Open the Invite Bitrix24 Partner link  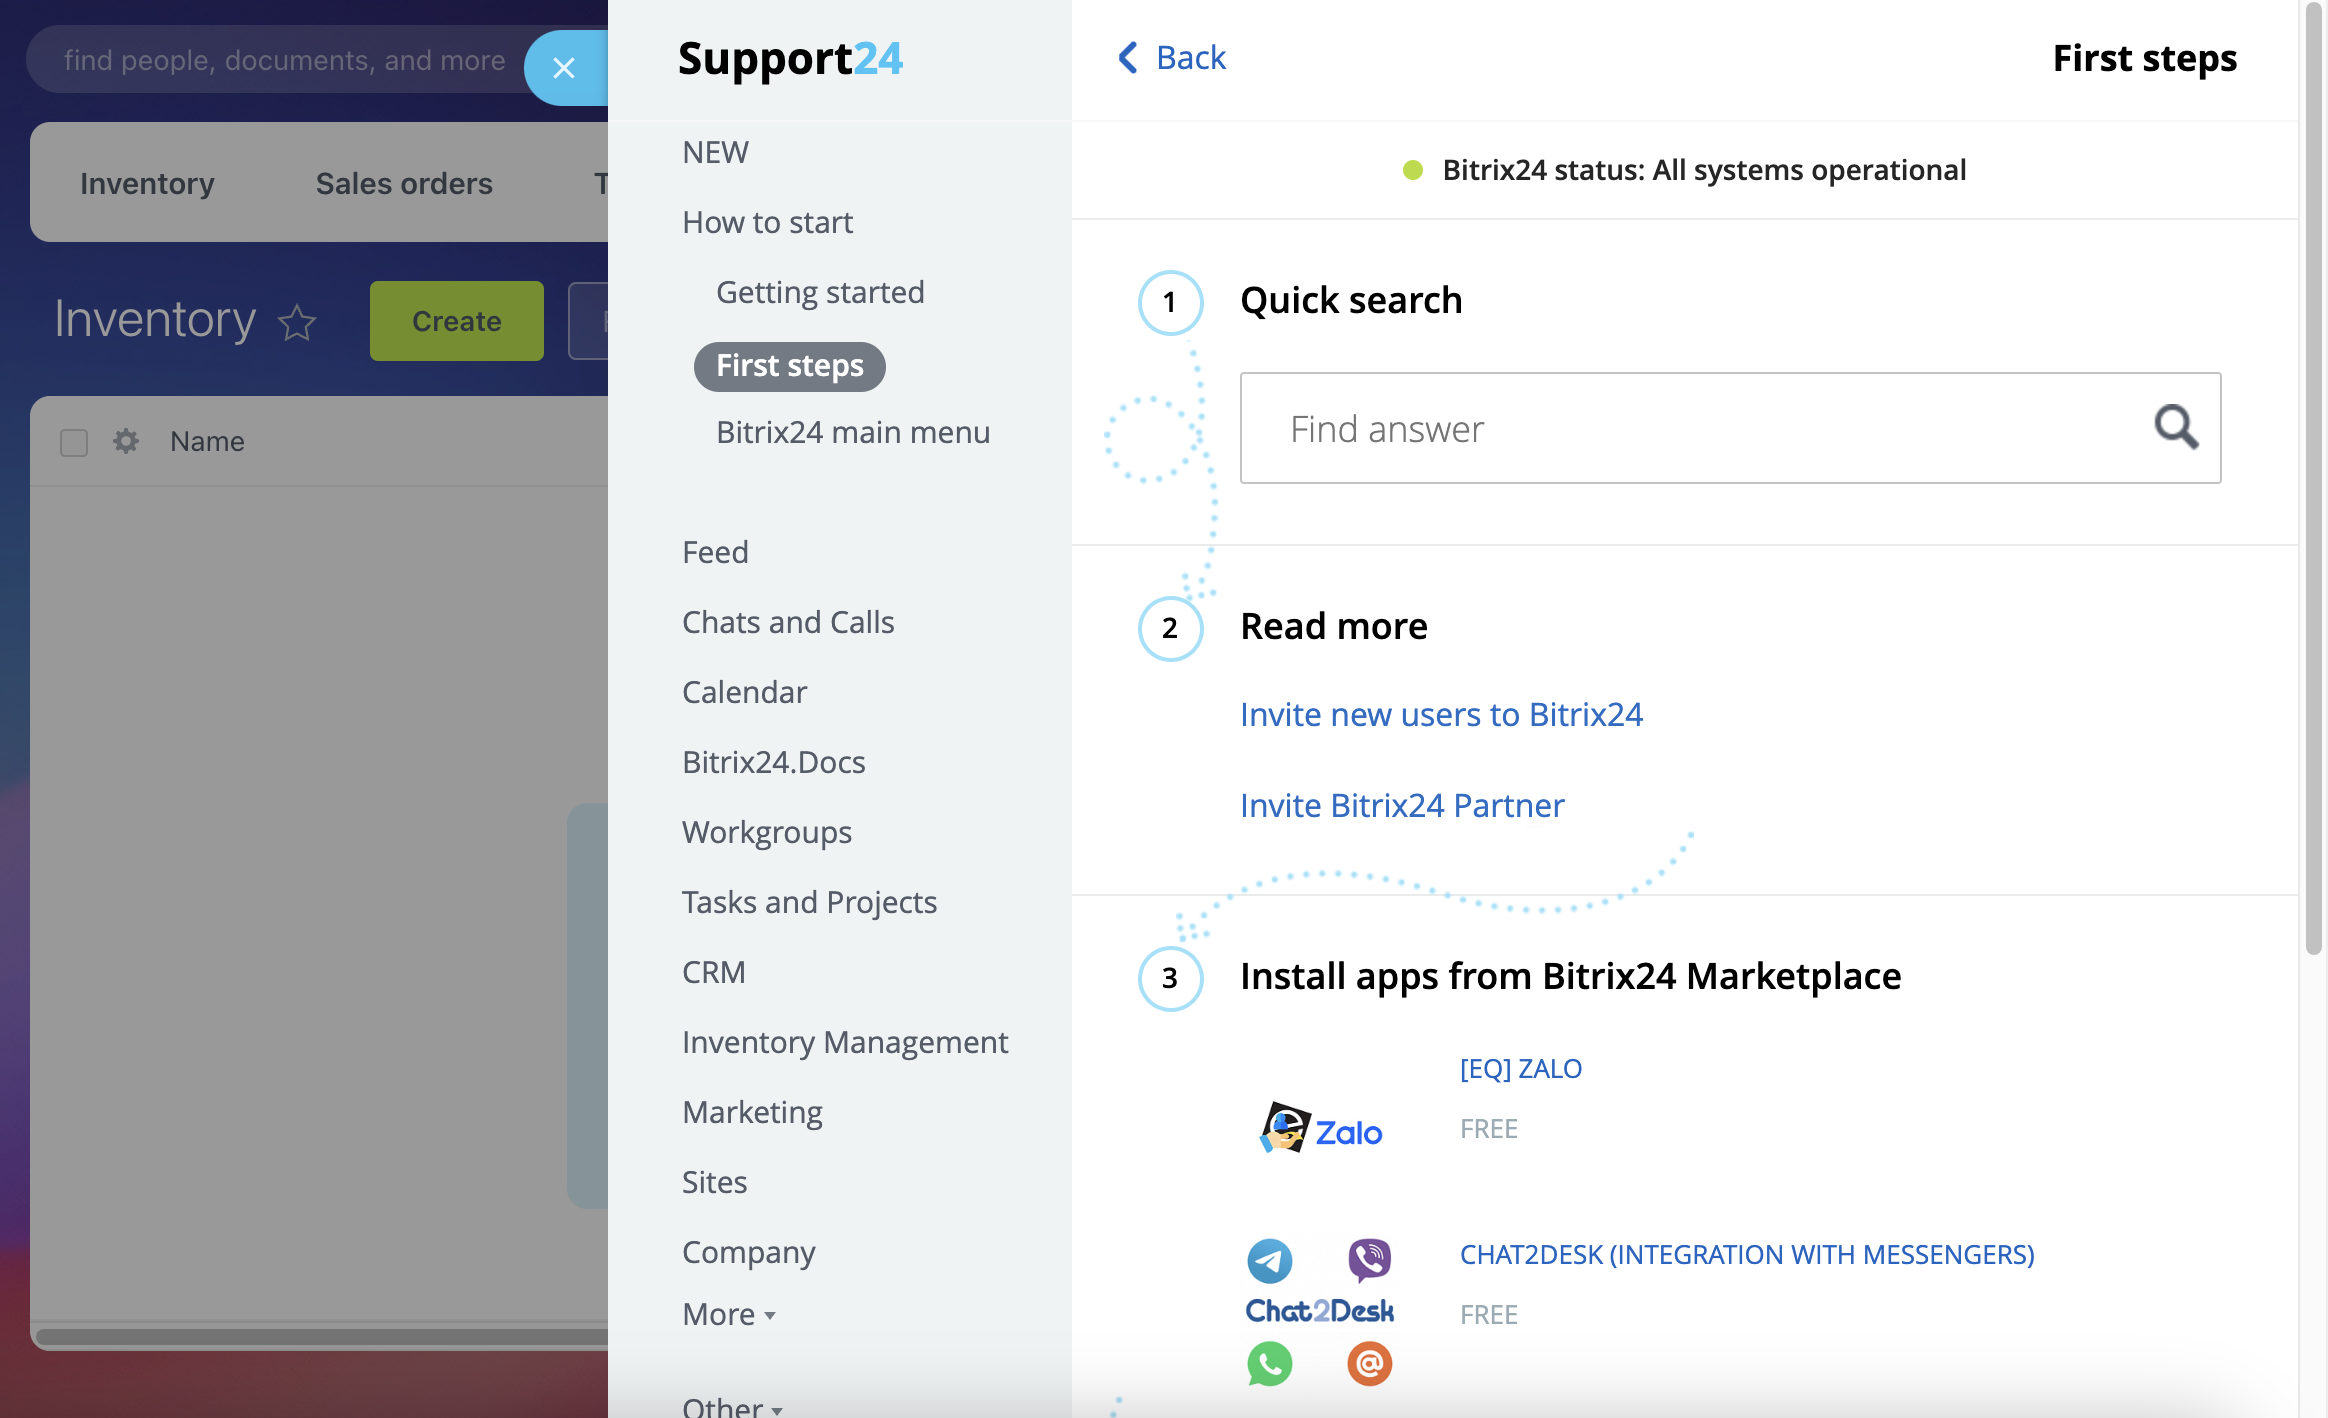pyautogui.click(x=1402, y=805)
